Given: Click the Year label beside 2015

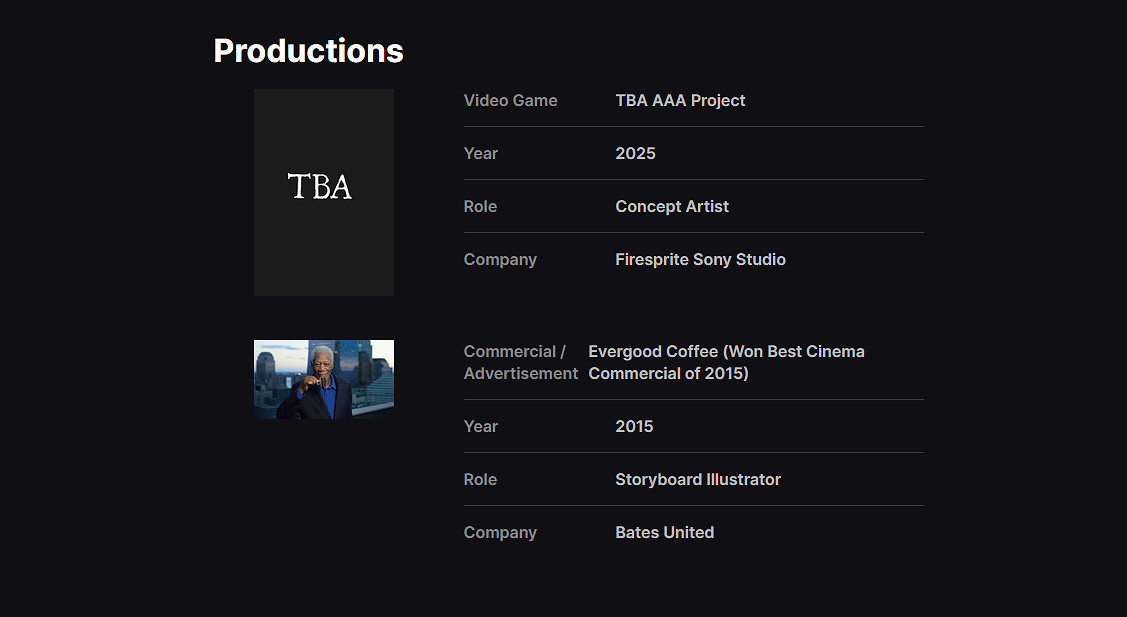Looking at the screenshot, I should coord(480,426).
